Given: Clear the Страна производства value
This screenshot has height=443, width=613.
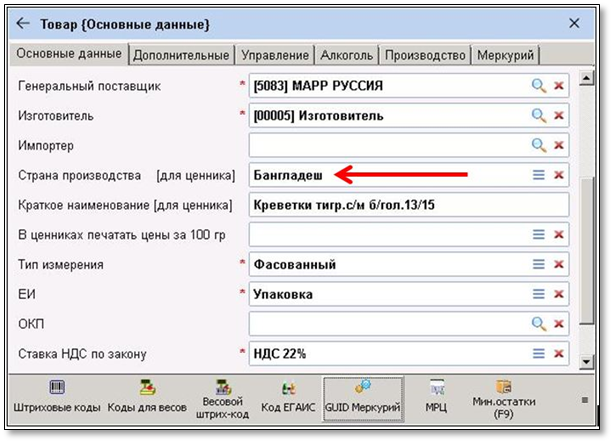Looking at the screenshot, I should 559,176.
